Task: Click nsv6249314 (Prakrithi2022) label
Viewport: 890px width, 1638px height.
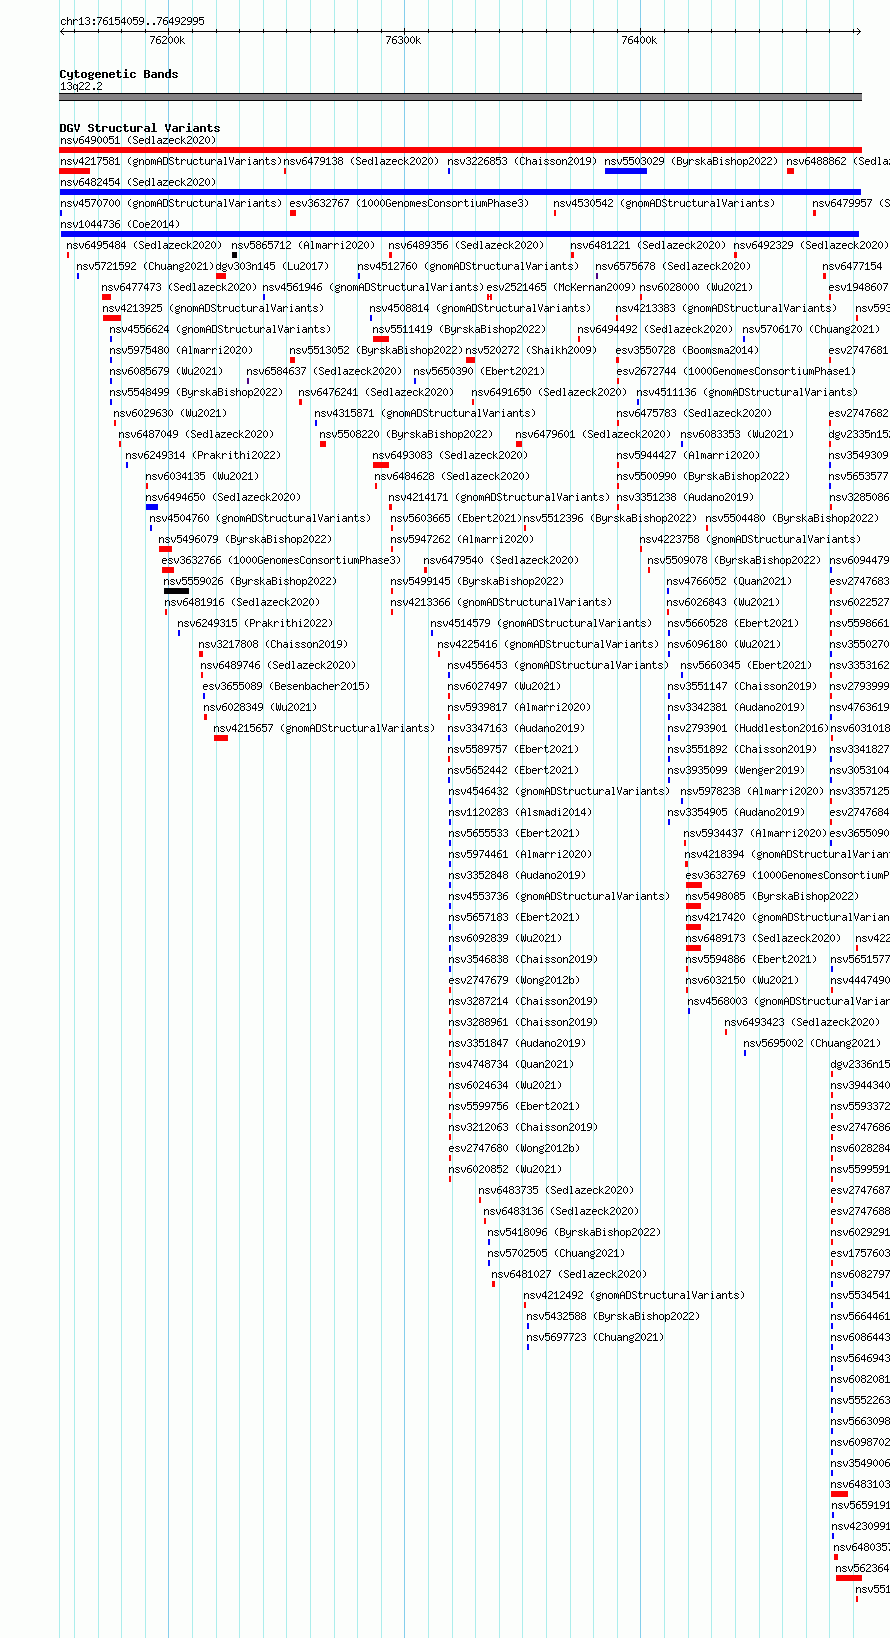Action: [x=204, y=456]
